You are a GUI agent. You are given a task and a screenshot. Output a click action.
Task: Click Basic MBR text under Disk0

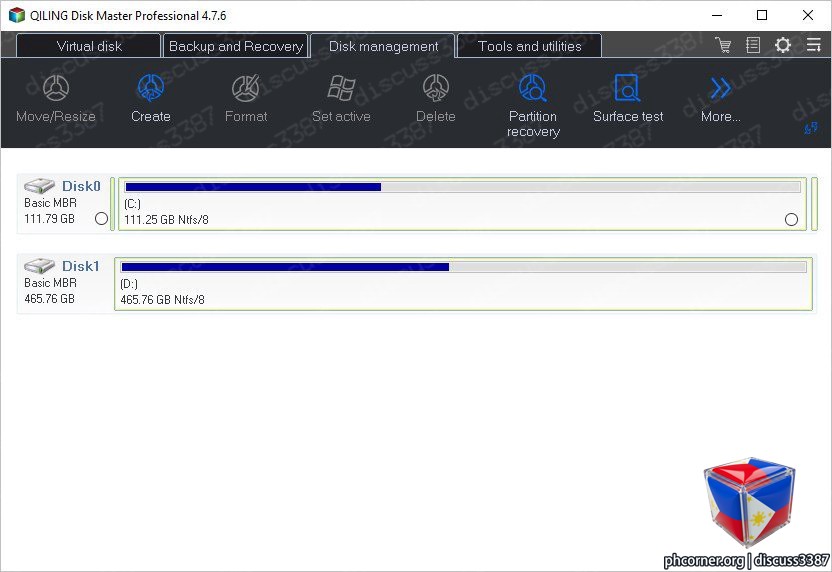click(x=50, y=203)
